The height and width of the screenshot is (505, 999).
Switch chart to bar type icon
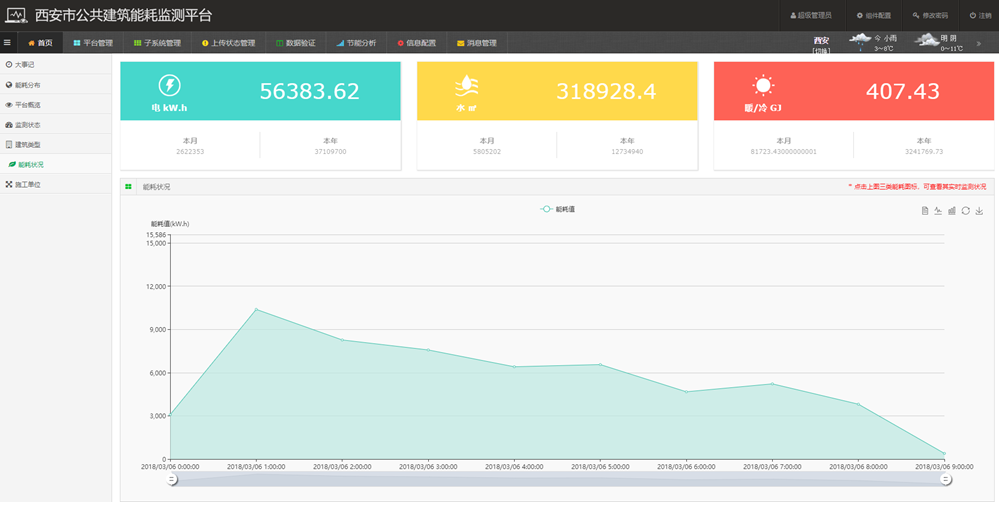952,211
